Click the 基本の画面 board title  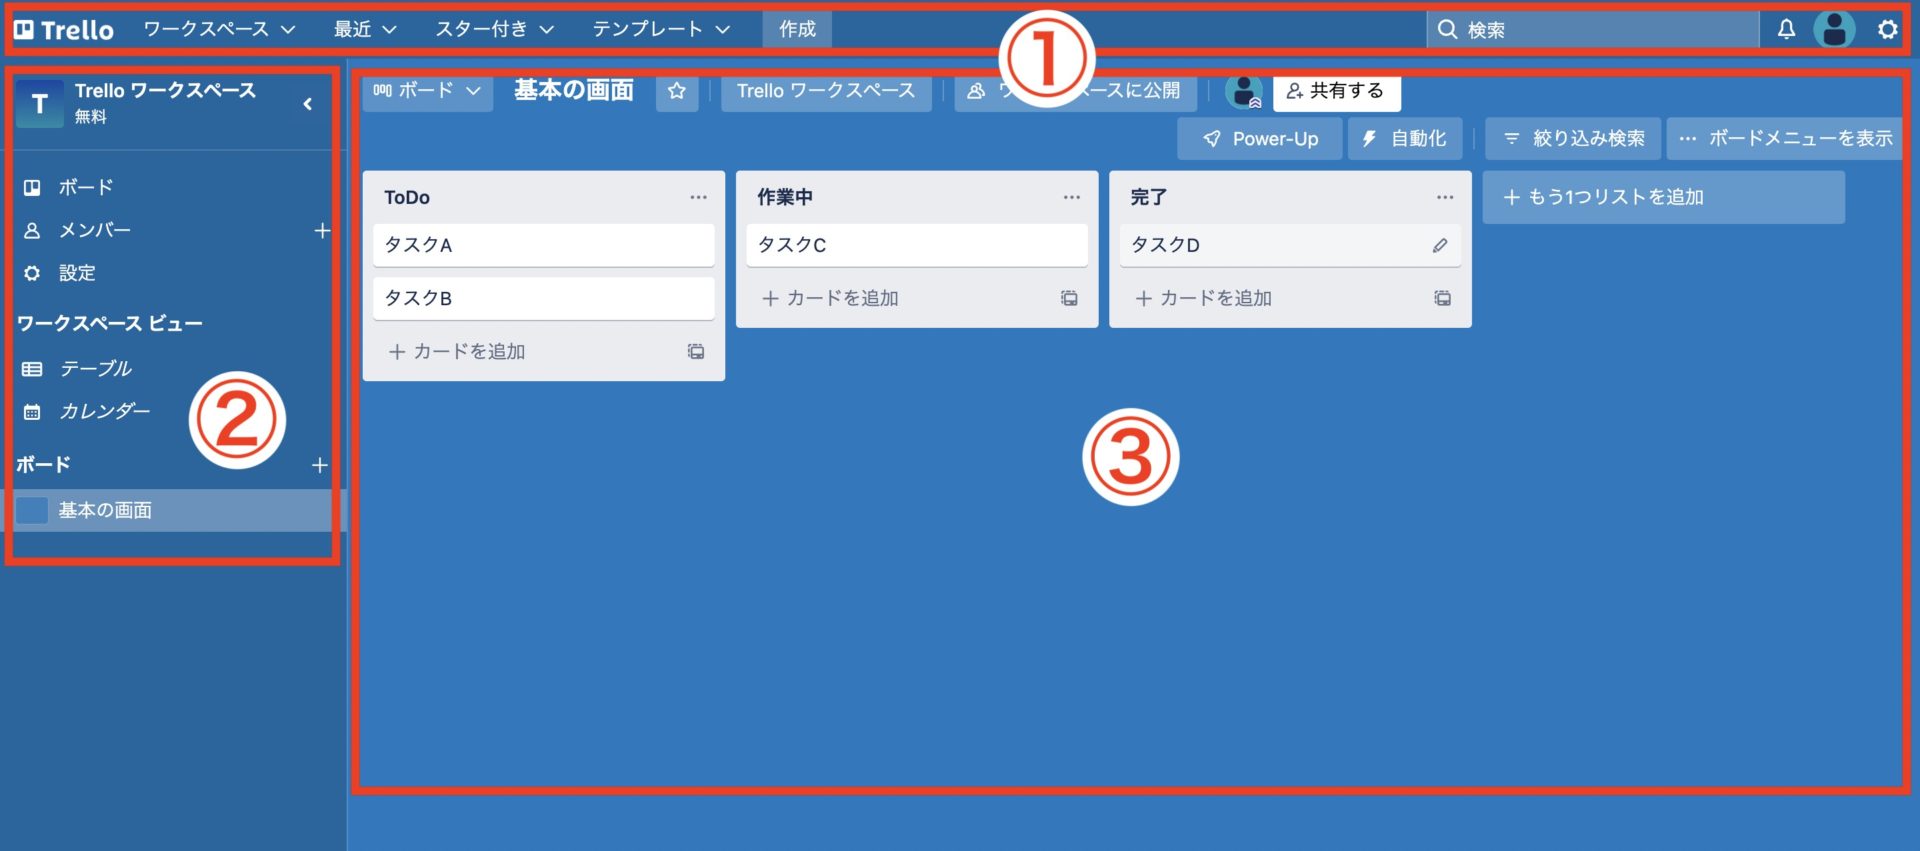pyautogui.click(x=573, y=90)
